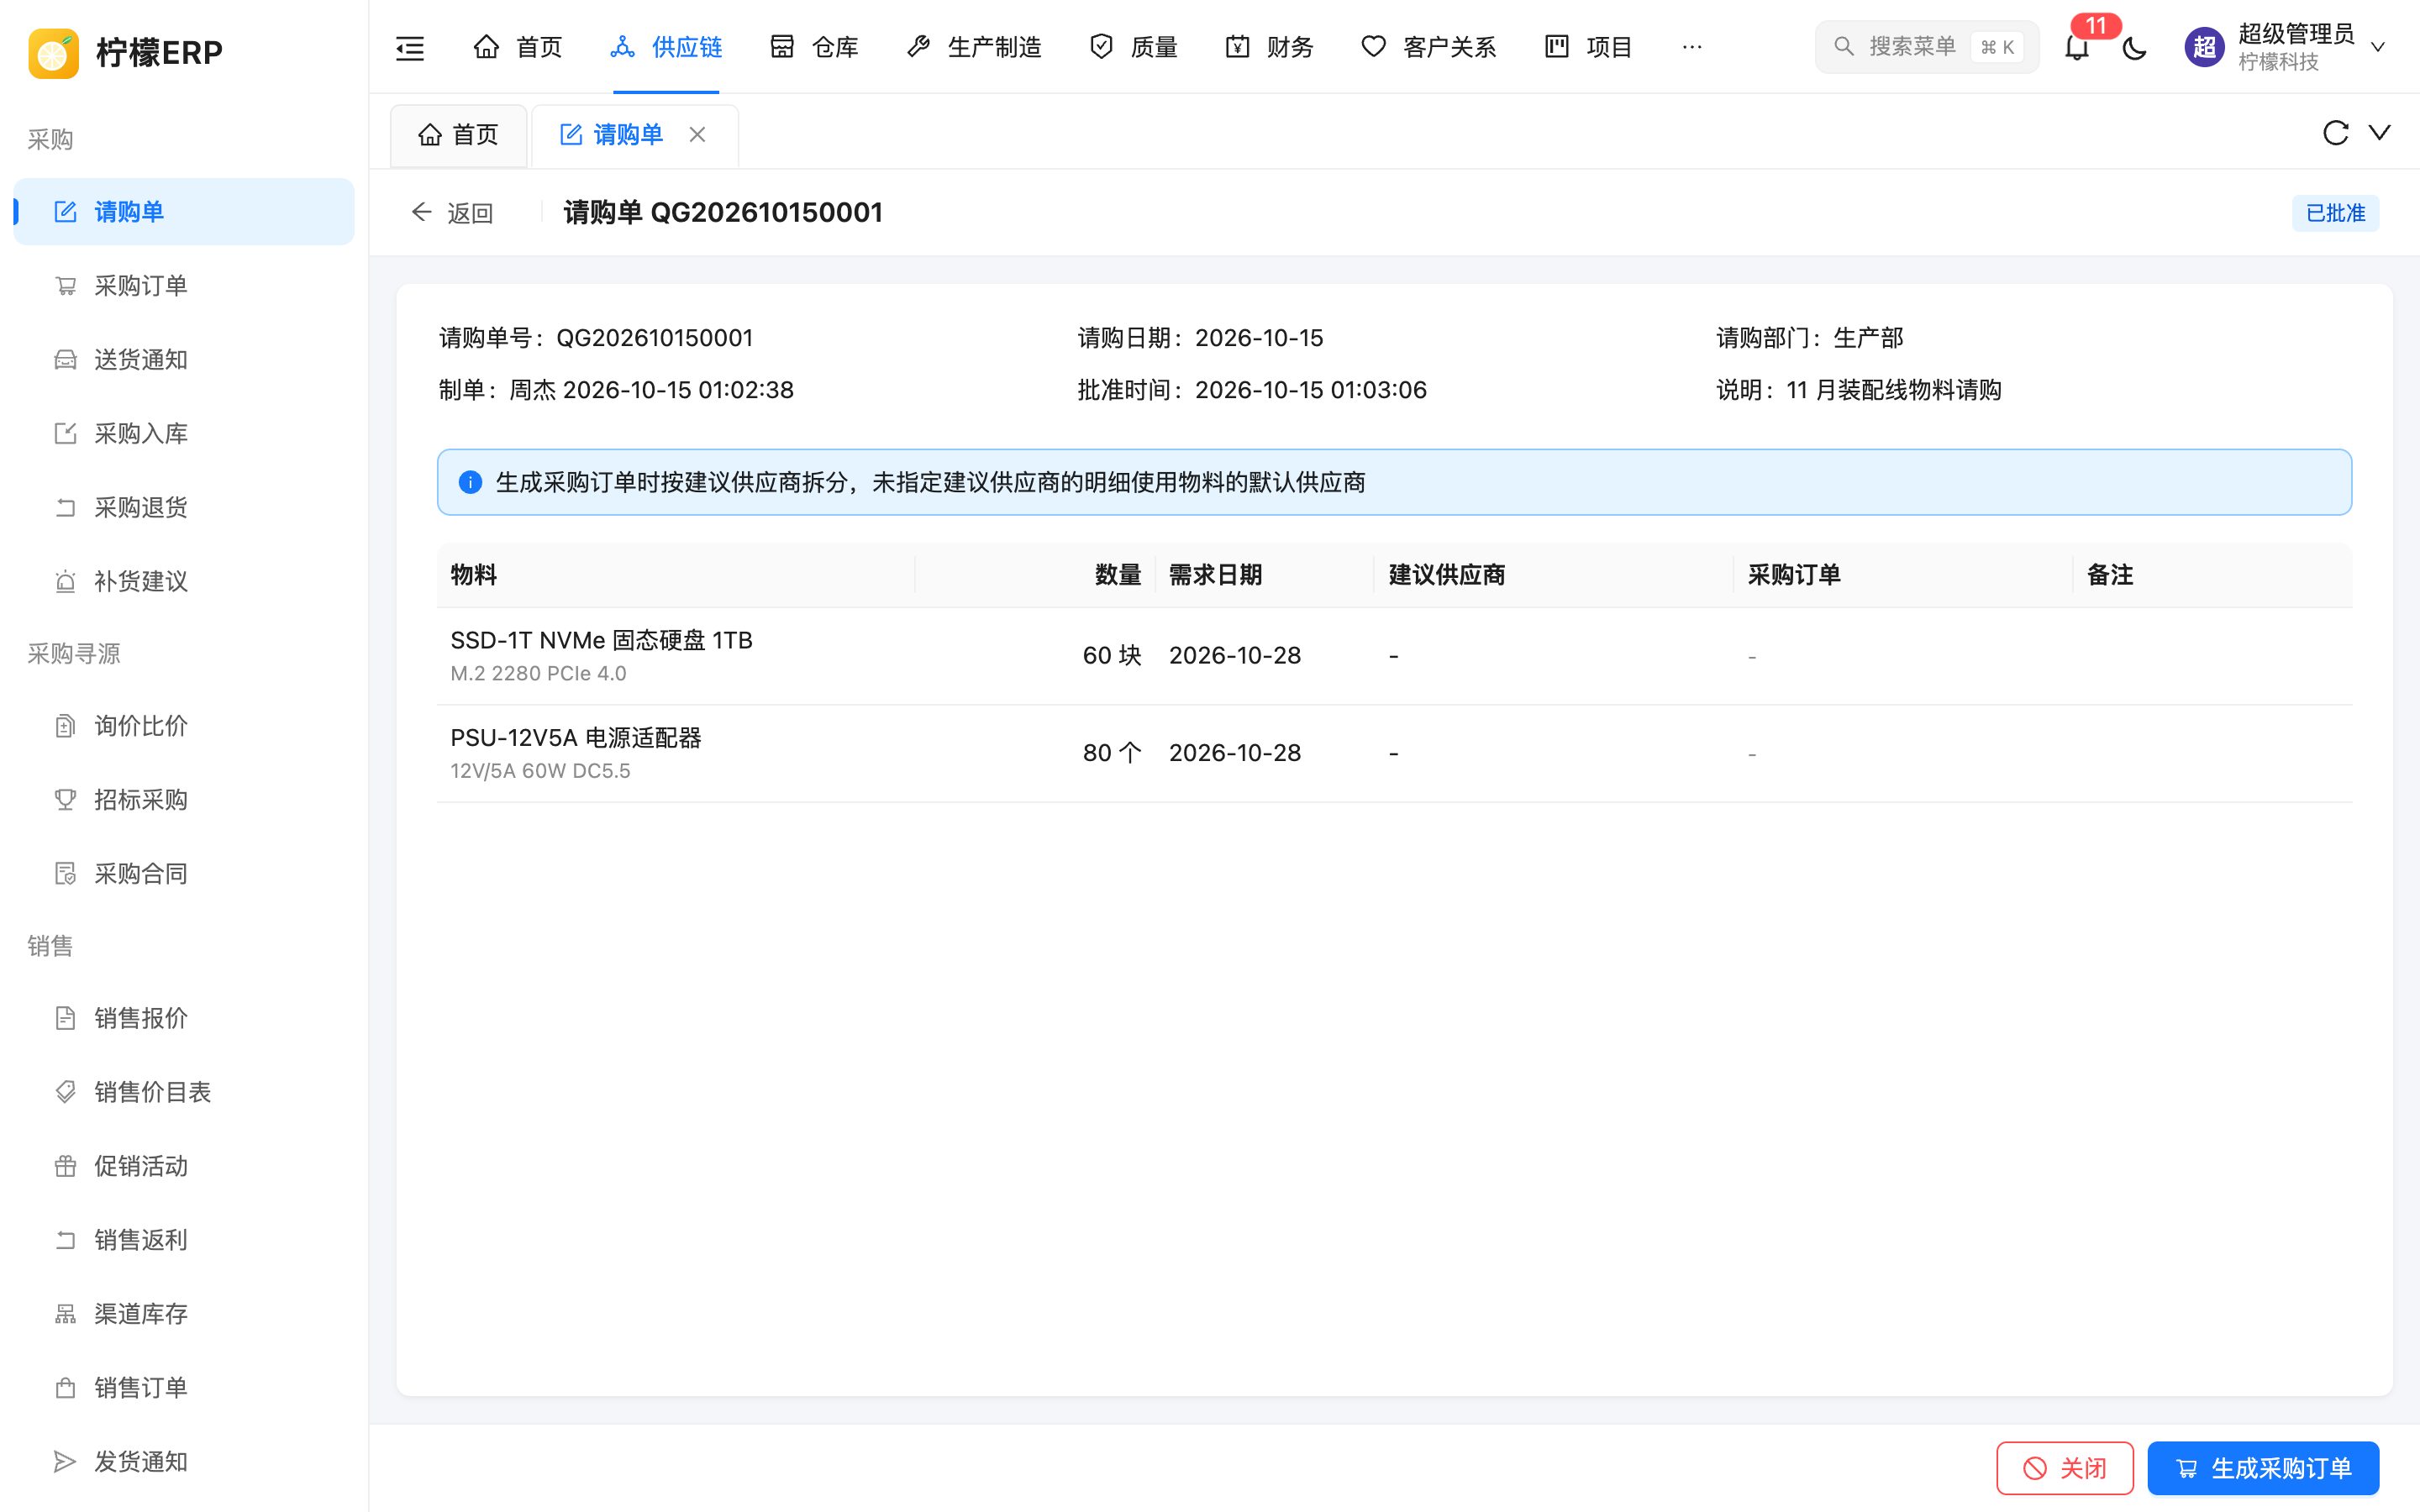Open the 财务 top menu

pyautogui.click(x=1269, y=47)
